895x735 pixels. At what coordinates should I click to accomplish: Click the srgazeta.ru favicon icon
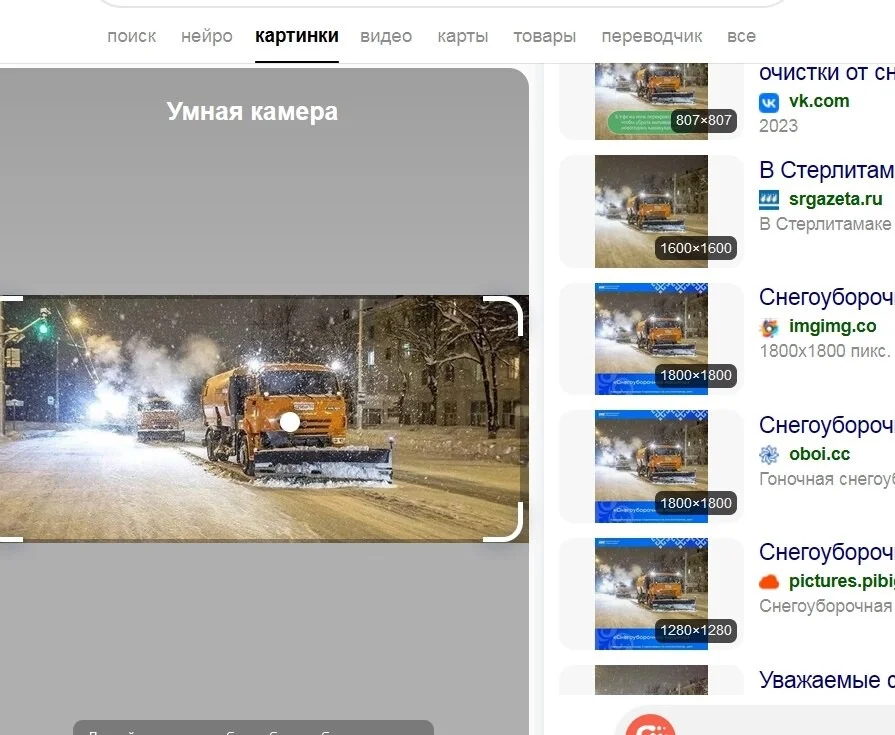coord(769,200)
